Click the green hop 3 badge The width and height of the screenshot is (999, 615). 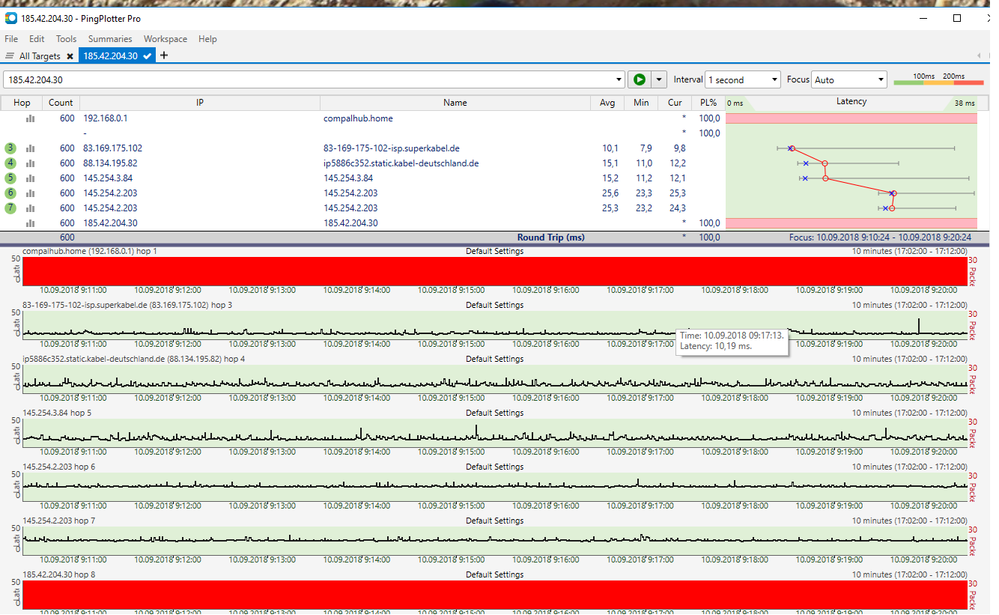(x=10, y=148)
